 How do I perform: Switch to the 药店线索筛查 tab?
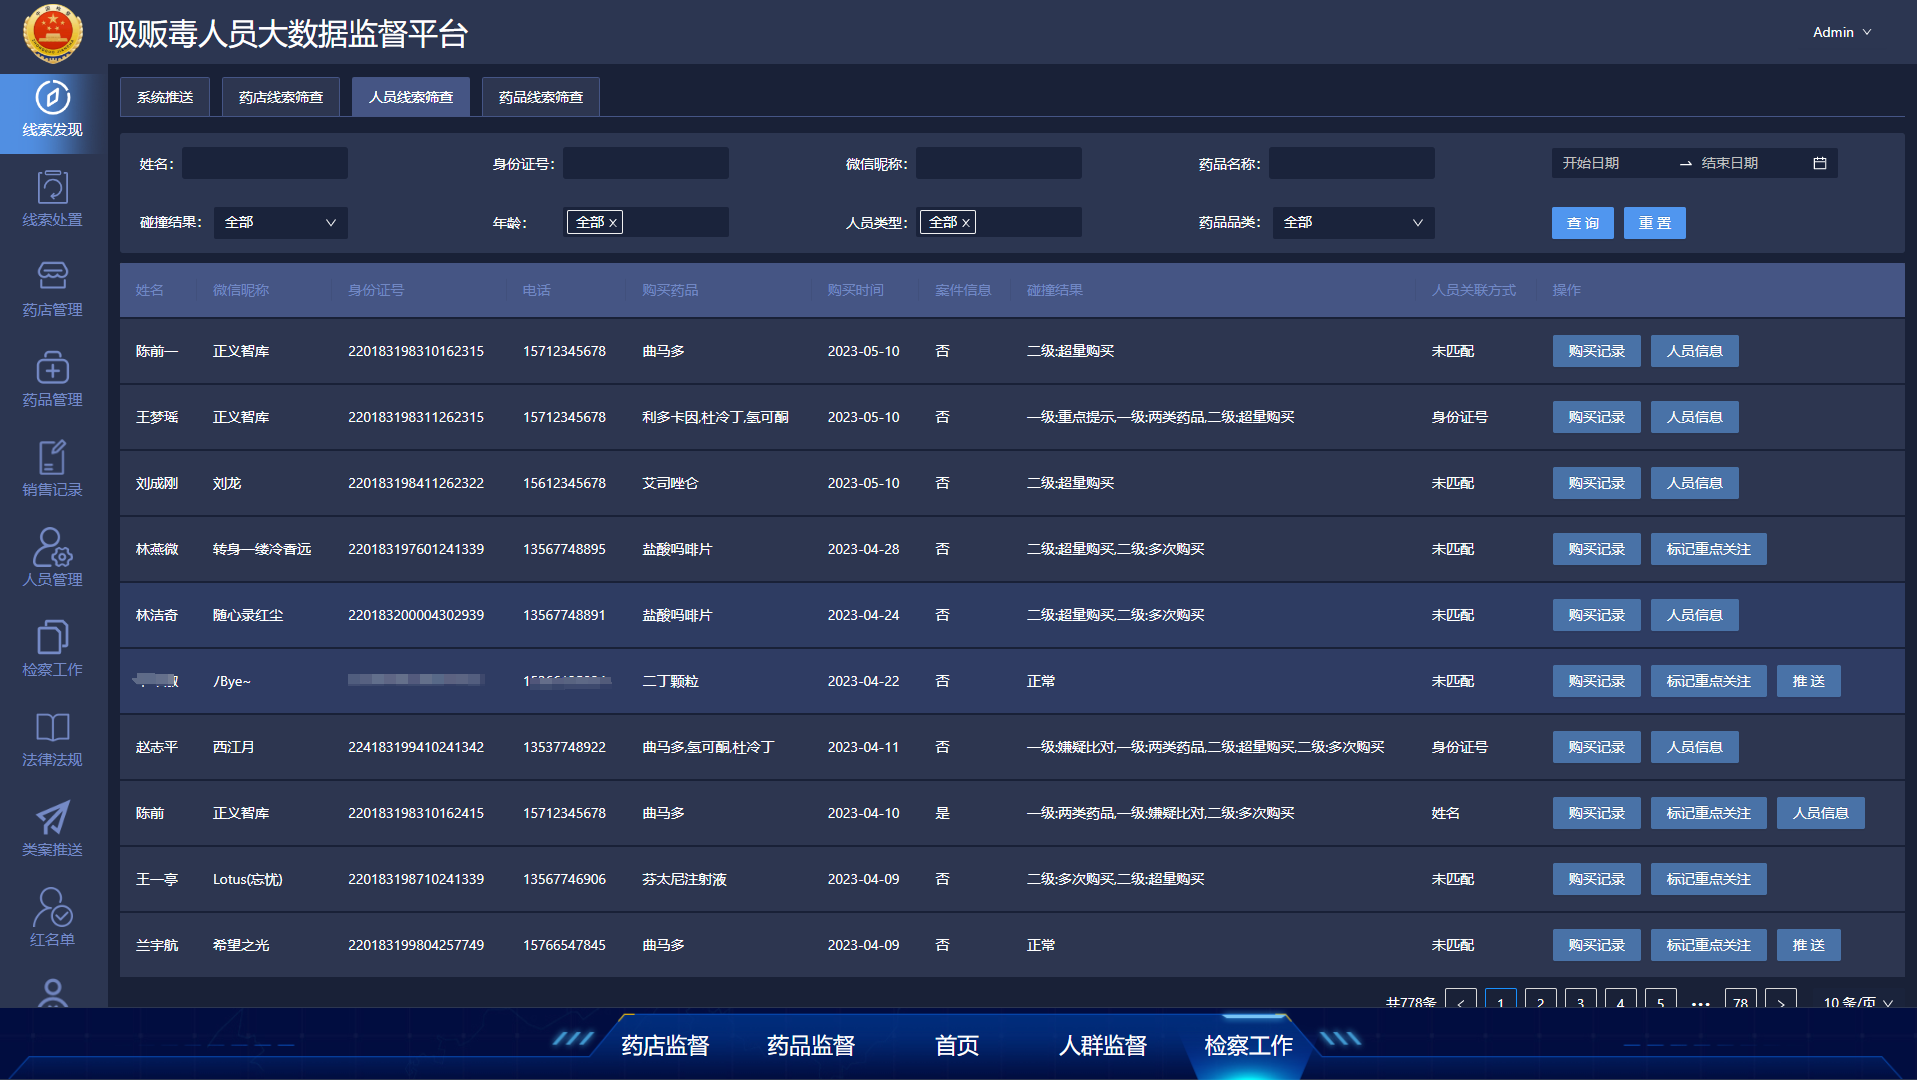pos(281,97)
